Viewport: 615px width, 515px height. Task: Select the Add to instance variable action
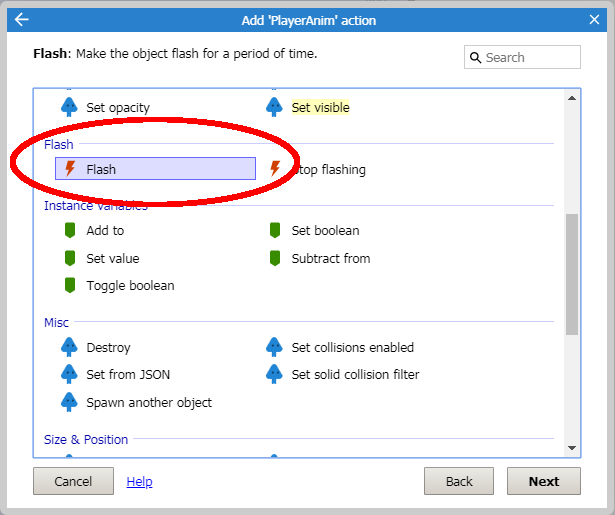click(x=105, y=230)
